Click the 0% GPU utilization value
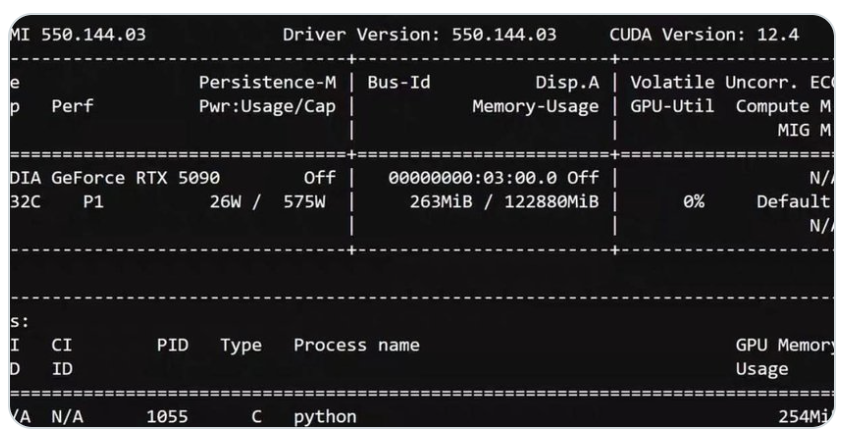 [692, 201]
